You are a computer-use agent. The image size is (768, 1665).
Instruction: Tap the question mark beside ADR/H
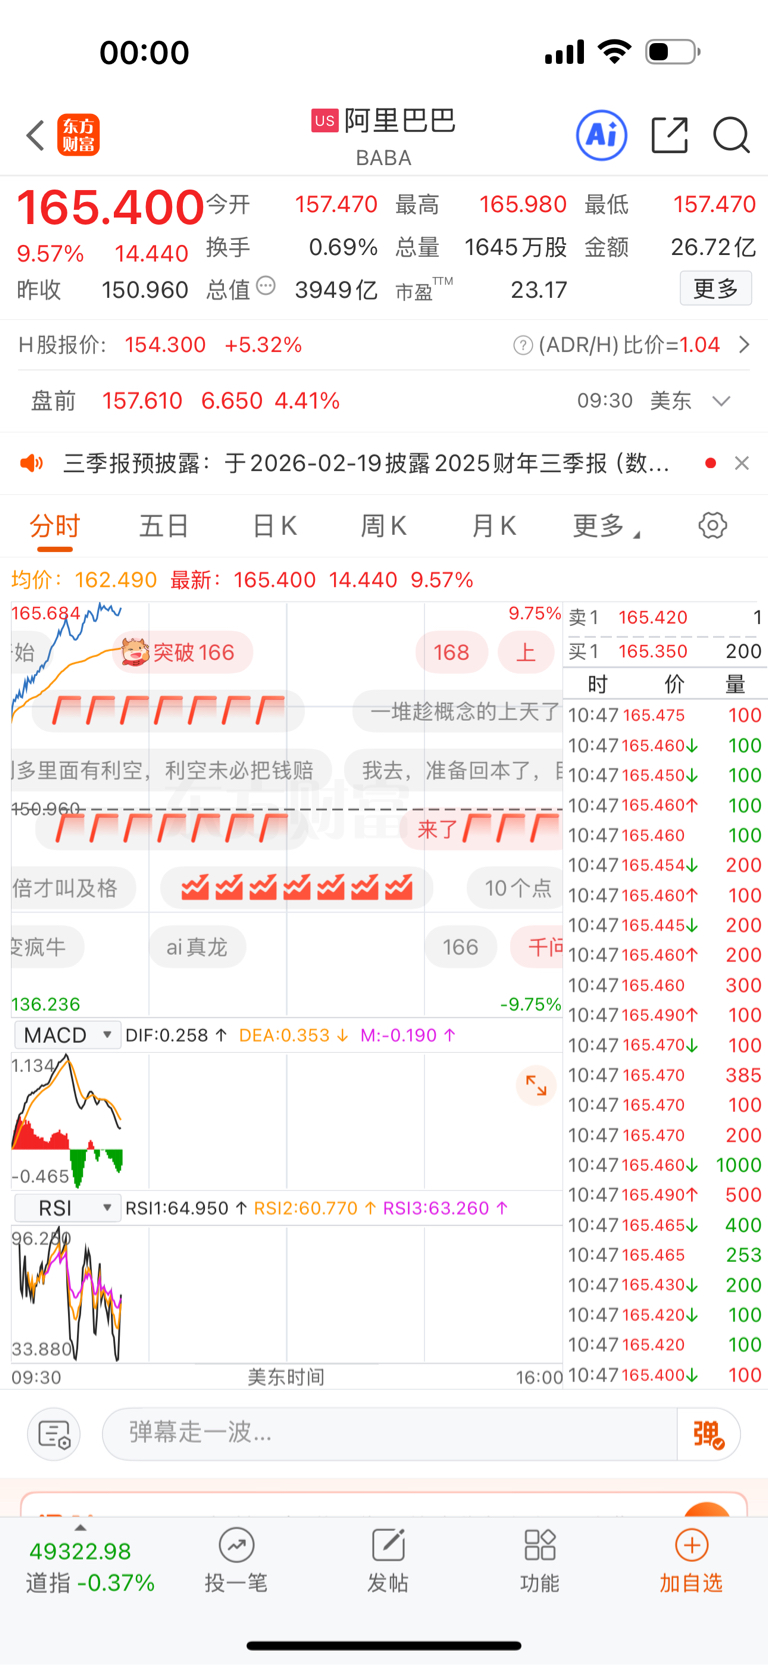click(522, 345)
